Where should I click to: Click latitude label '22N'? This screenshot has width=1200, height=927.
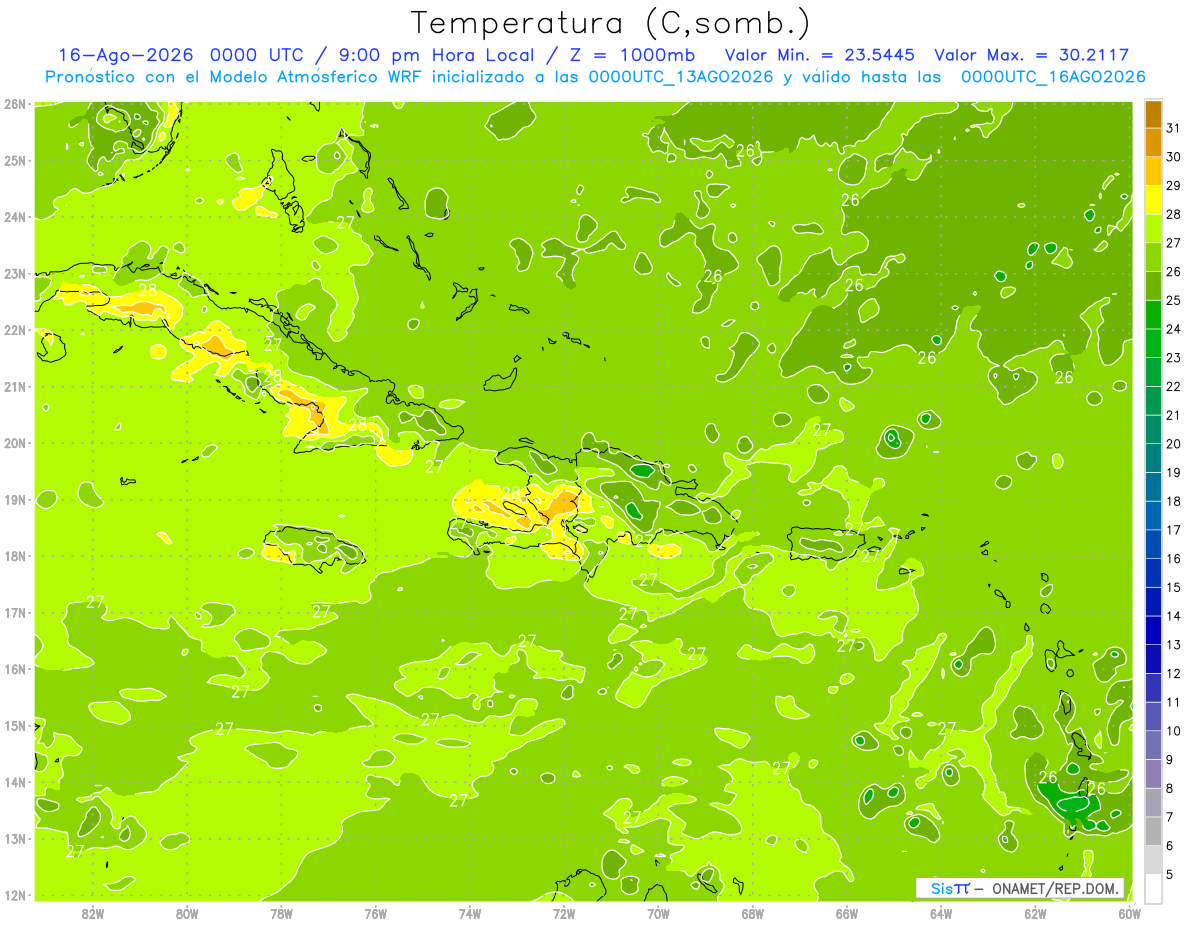(15, 330)
